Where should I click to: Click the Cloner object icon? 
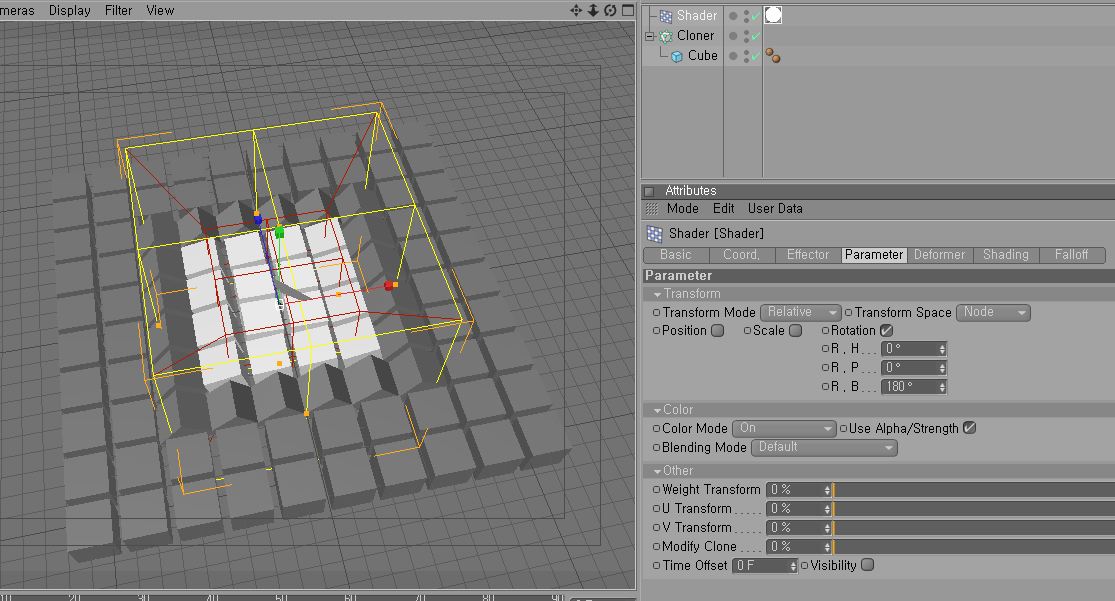666,36
